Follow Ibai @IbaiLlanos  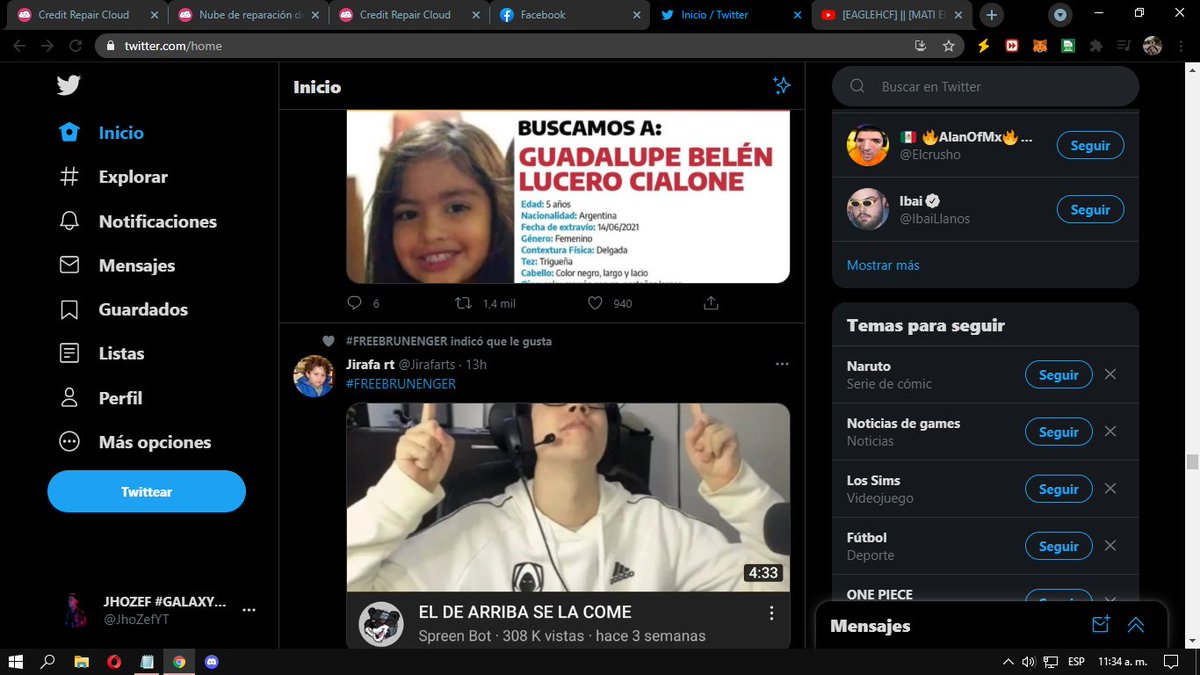[1090, 210]
